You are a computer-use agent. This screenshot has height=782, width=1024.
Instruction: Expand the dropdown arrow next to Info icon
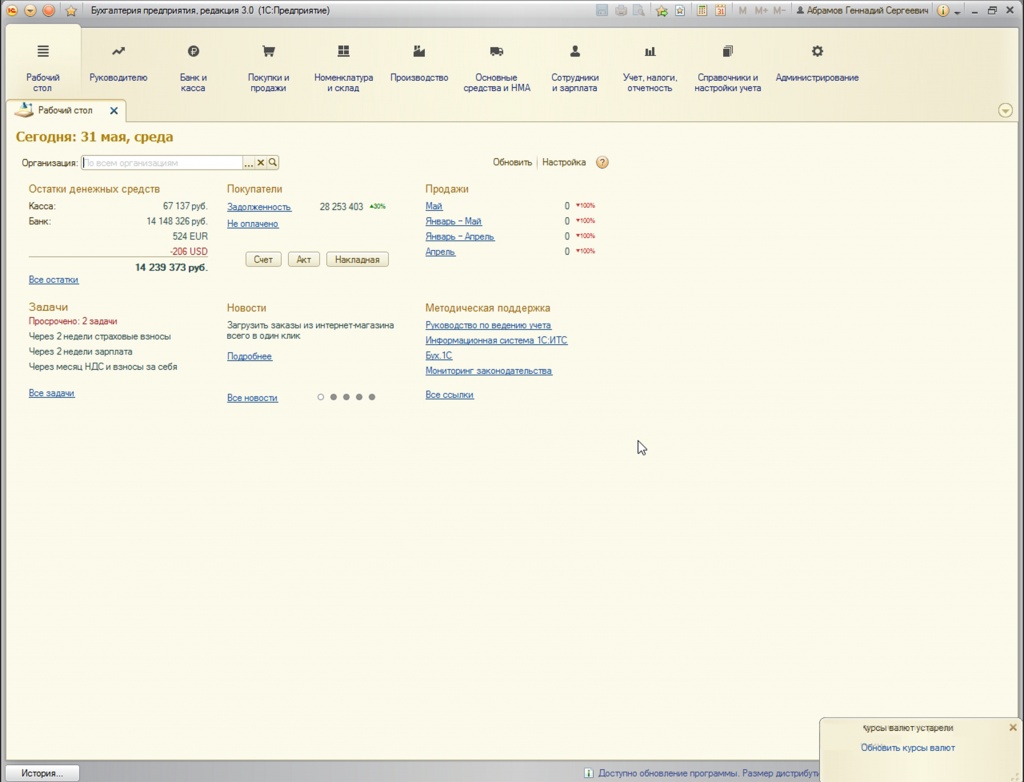point(957,12)
